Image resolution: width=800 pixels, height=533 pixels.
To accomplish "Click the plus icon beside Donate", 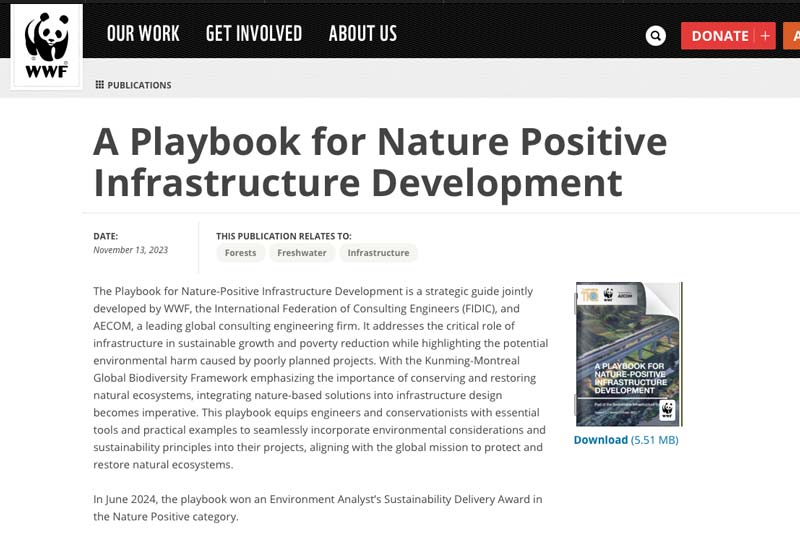I will point(765,36).
